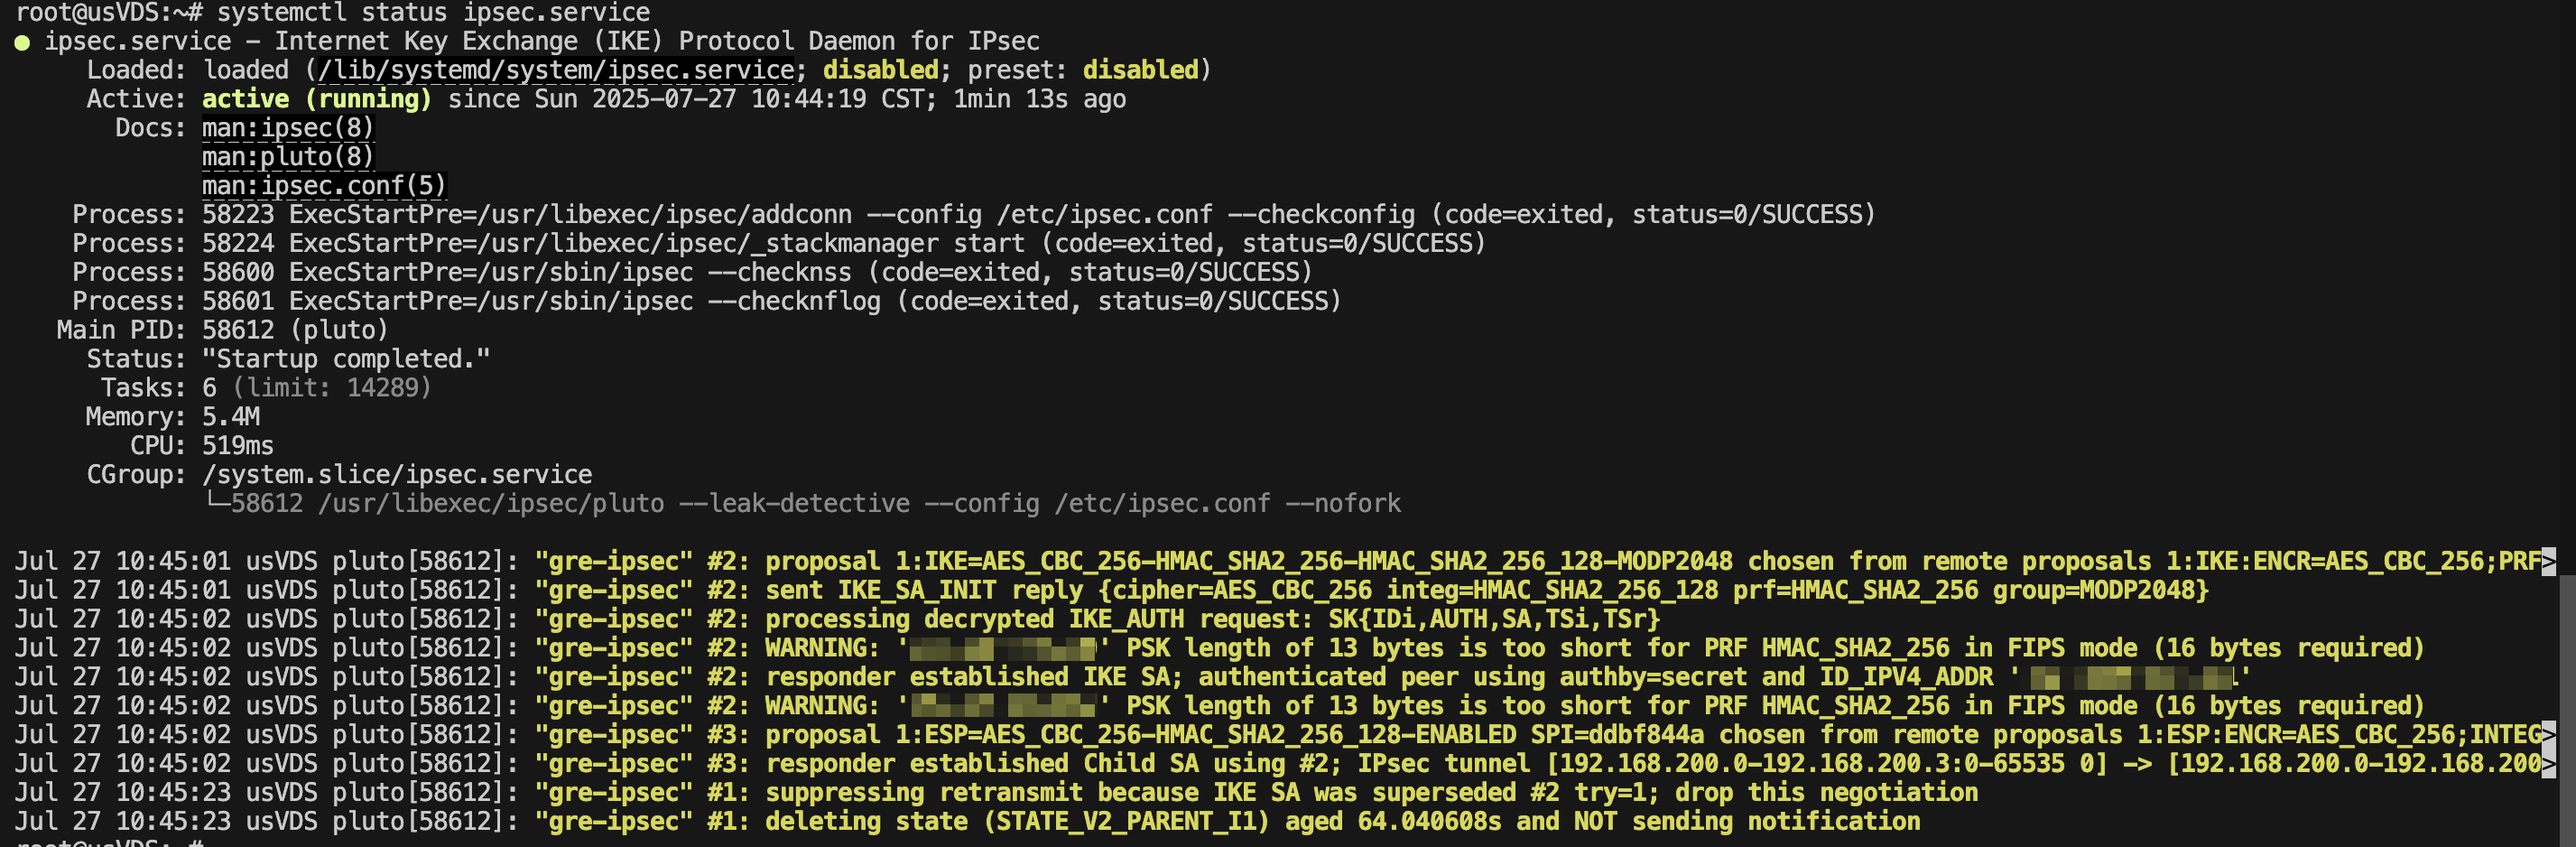The height and width of the screenshot is (847, 2576).
Task: Click the truncation arrow on the ESP proposal line
Action: [2548, 735]
